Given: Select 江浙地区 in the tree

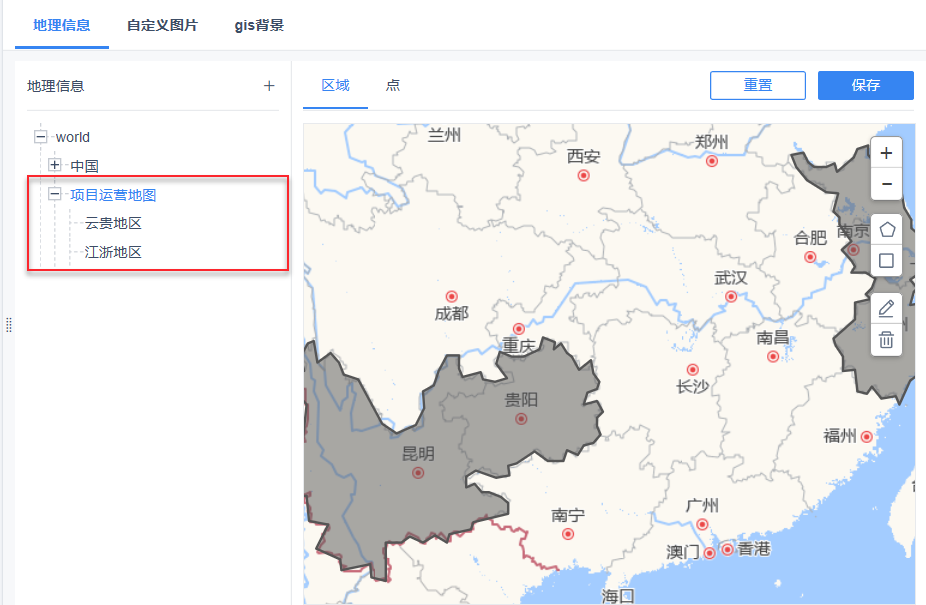Looking at the screenshot, I should [x=113, y=252].
